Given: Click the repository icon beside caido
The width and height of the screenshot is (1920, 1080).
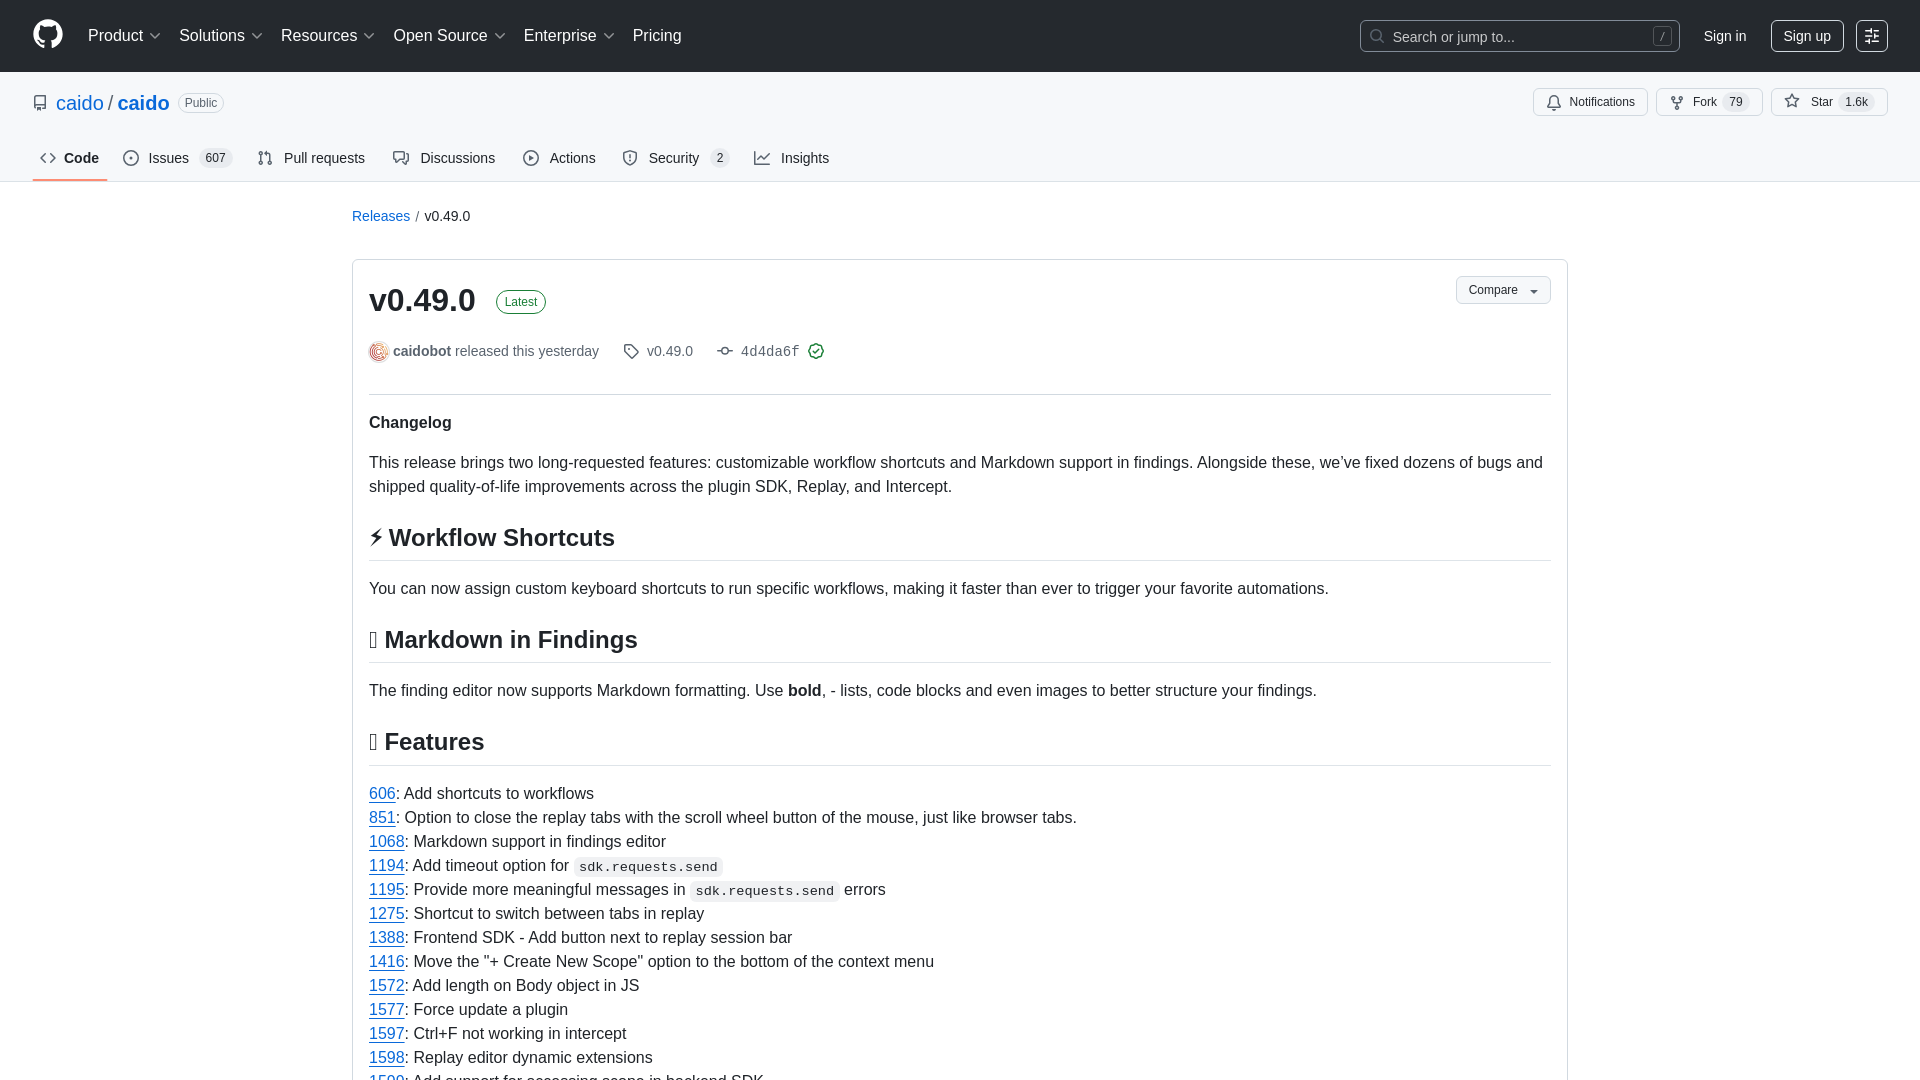Looking at the screenshot, I should 40,103.
